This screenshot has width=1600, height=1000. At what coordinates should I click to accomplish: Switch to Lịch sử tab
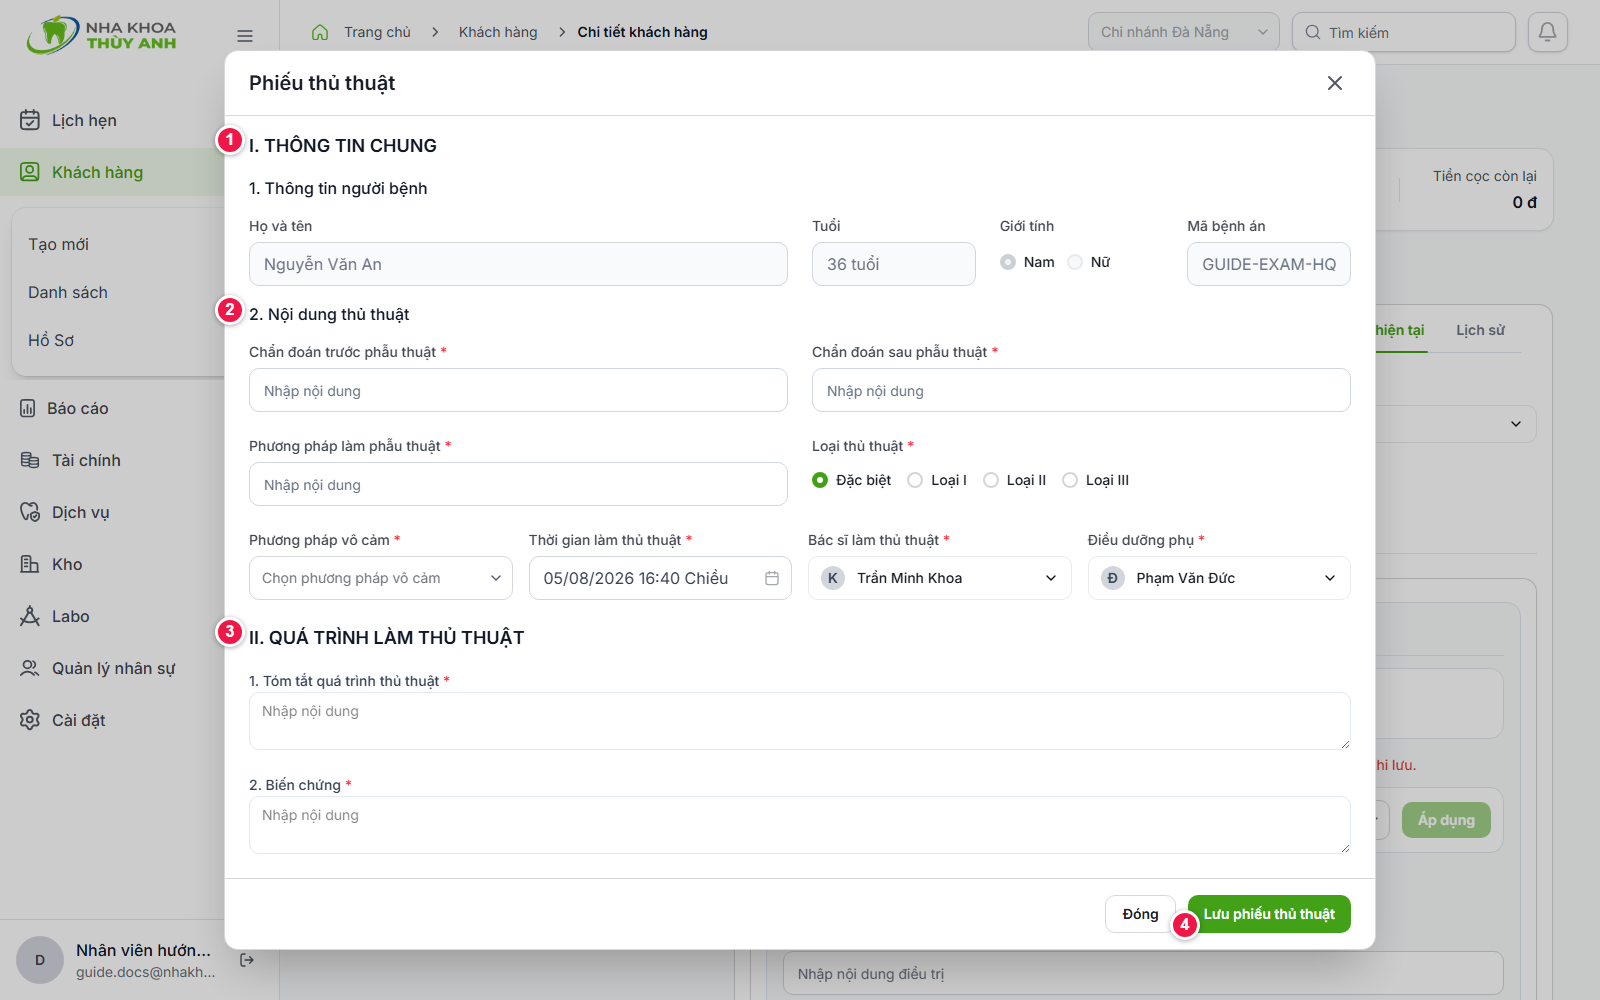click(1480, 330)
